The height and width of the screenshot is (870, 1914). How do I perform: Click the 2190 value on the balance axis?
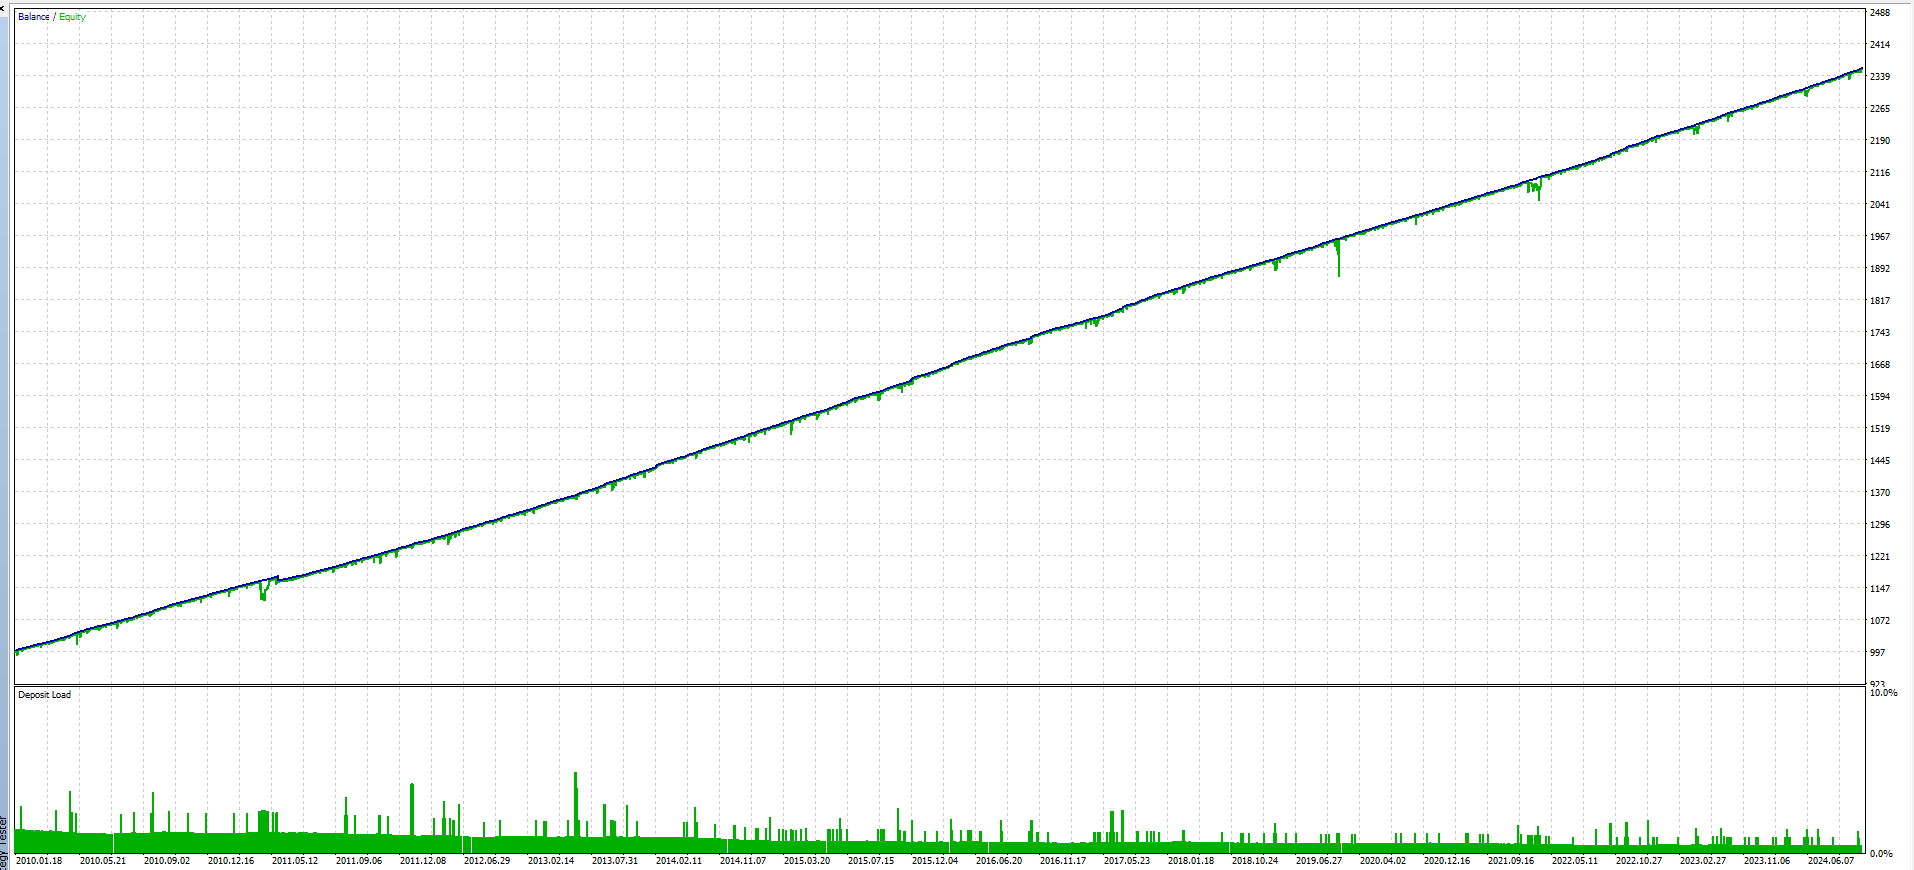click(1880, 141)
